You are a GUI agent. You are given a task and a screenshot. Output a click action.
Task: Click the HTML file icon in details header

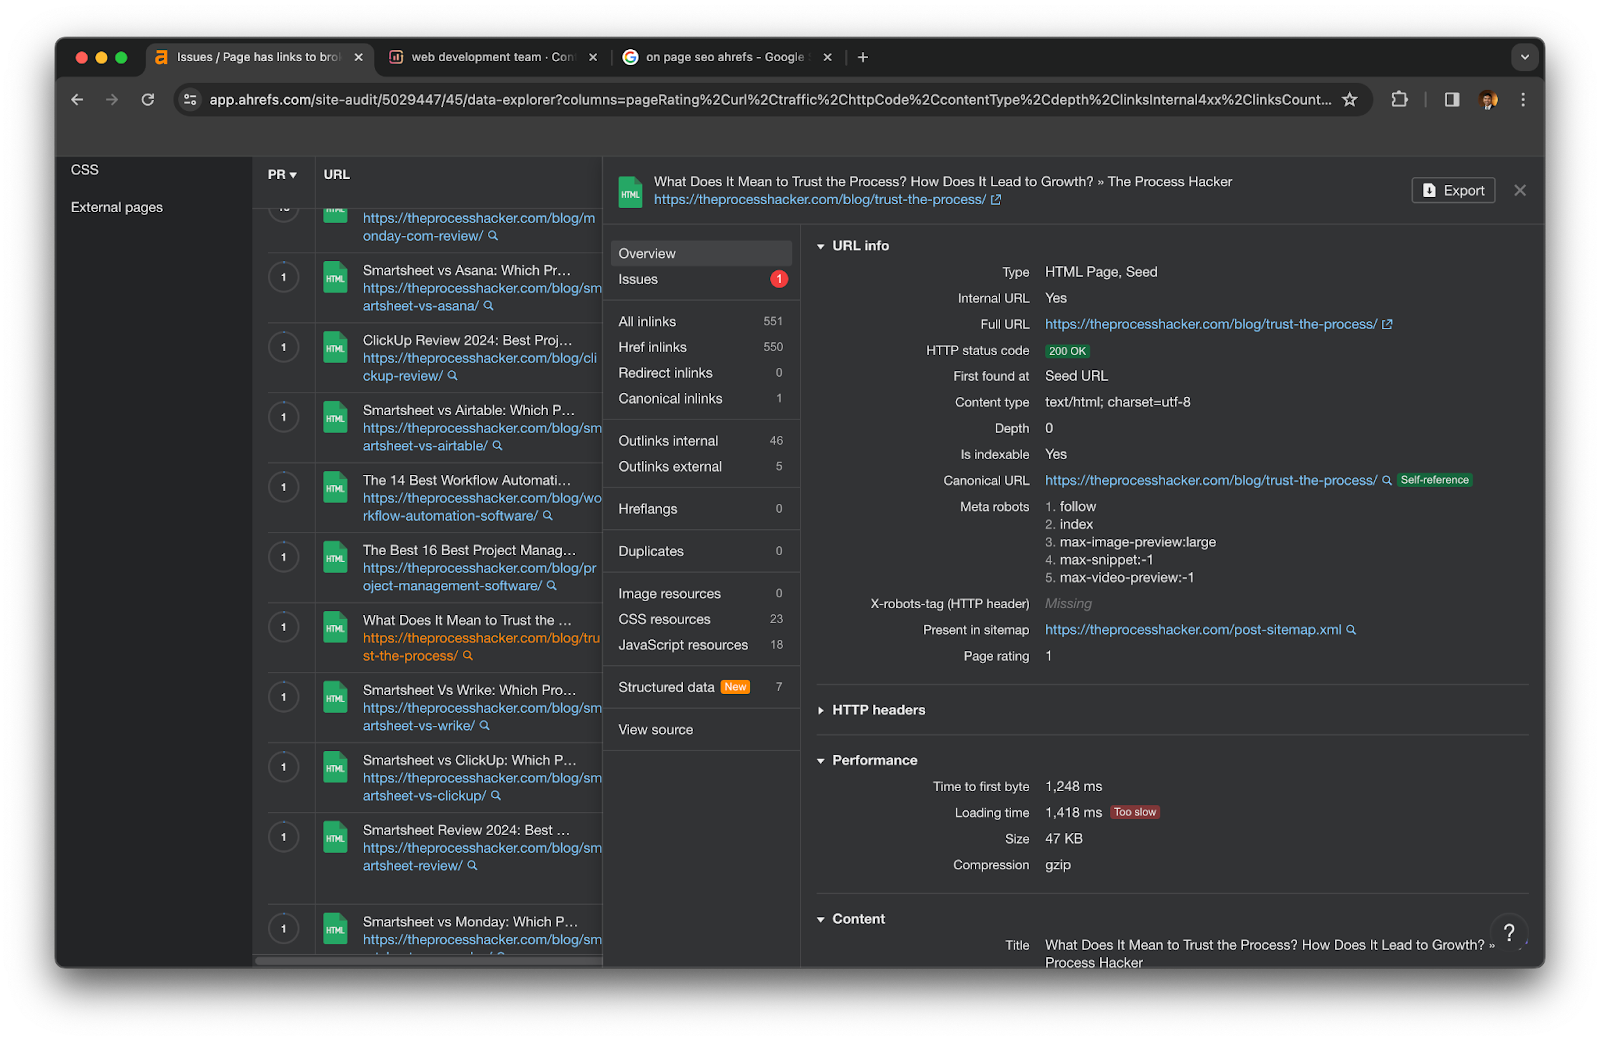pyautogui.click(x=631, y=192)
